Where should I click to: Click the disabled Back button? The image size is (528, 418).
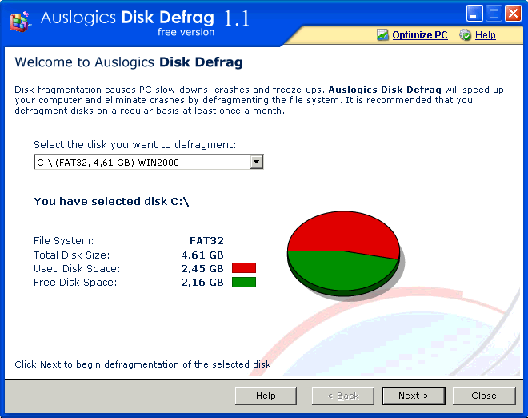343,396
